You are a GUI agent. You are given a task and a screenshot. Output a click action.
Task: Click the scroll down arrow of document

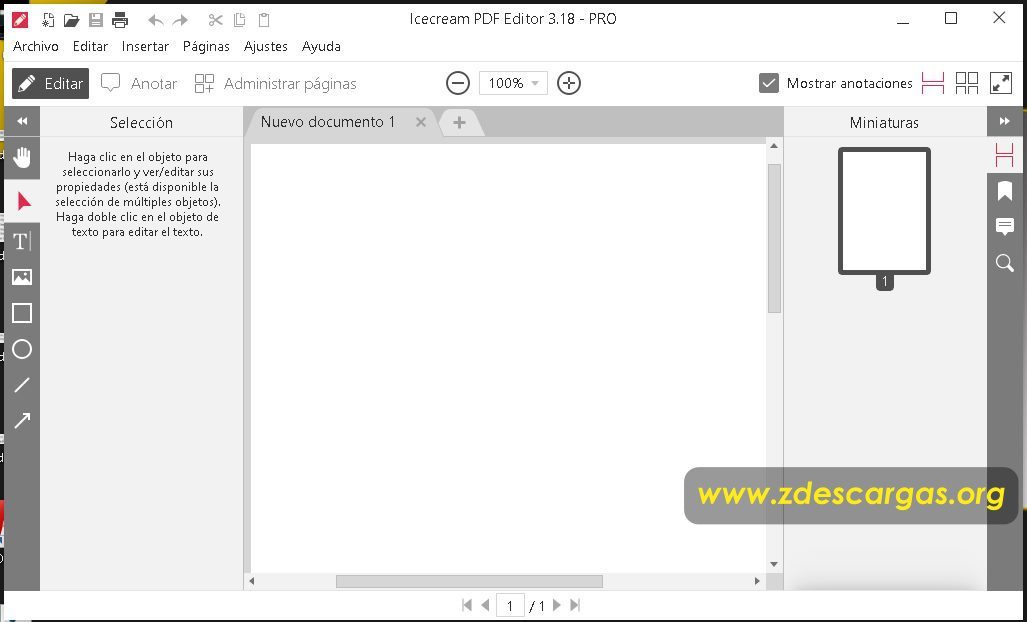point(774,564)
